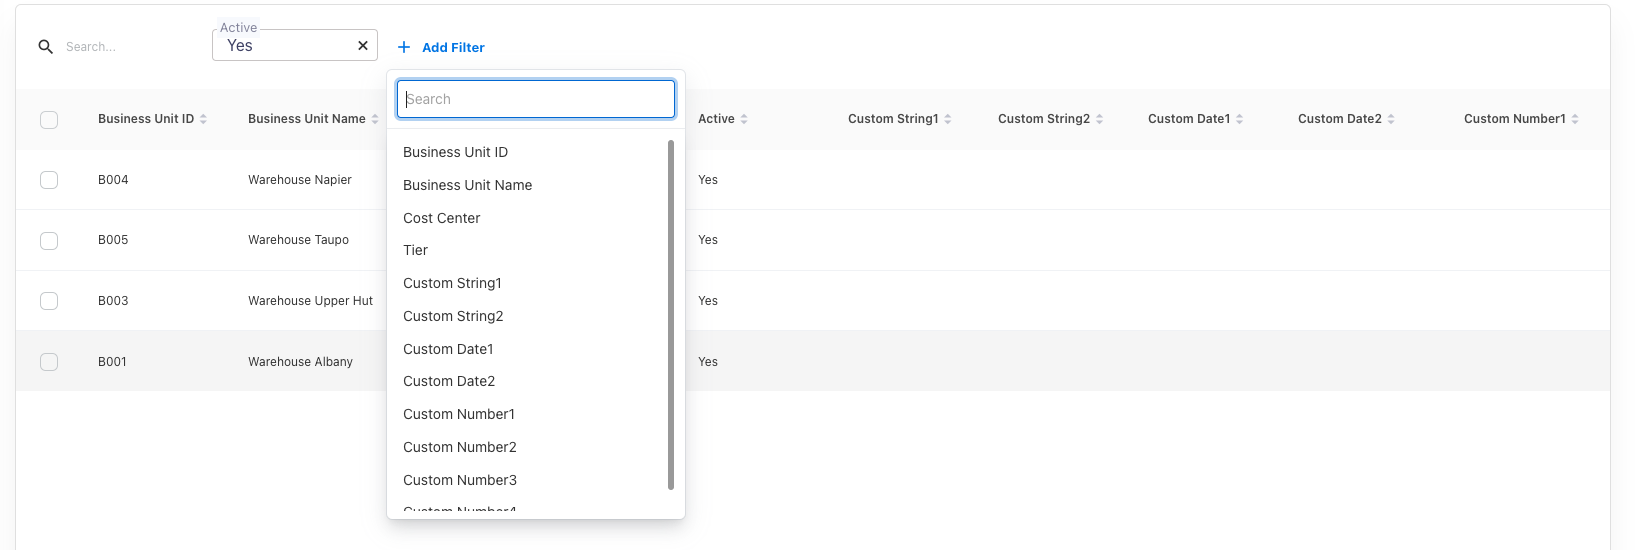
Task: Pick Tier in the filter options
Action: [x=415, y=251]
